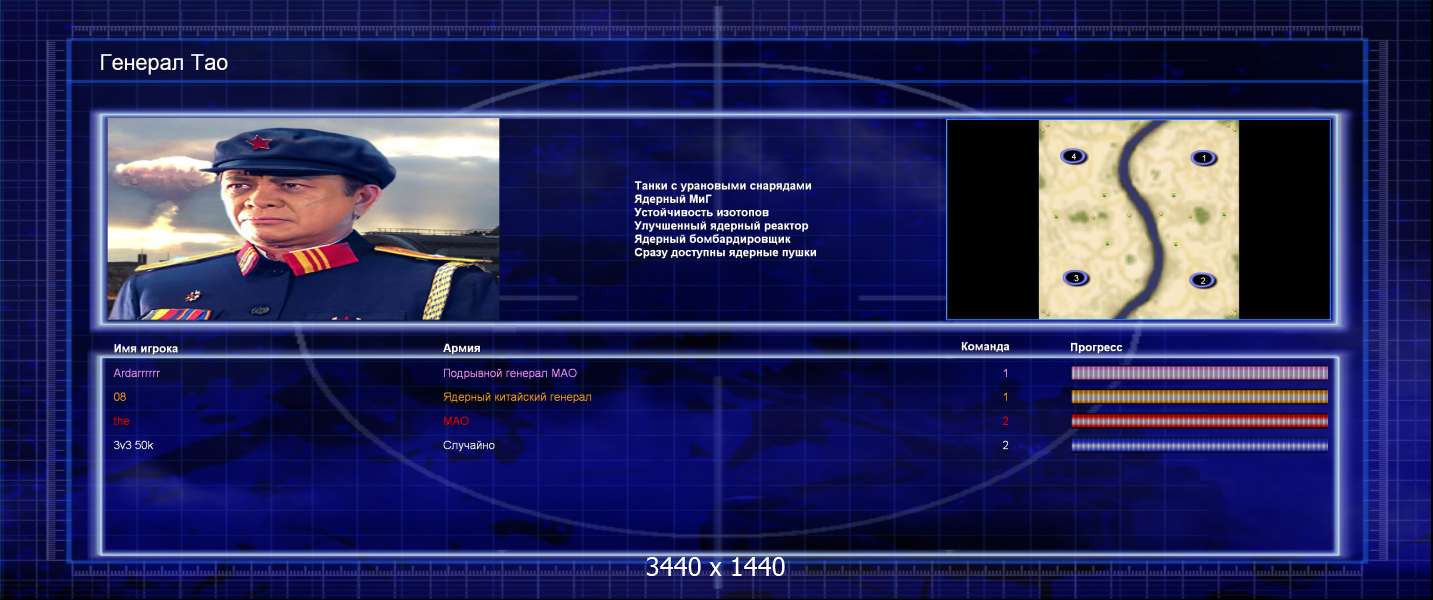This screenshot has height=600, width=1433.
Task: Click the 'Армия' column header
Action: pos(462,349)
